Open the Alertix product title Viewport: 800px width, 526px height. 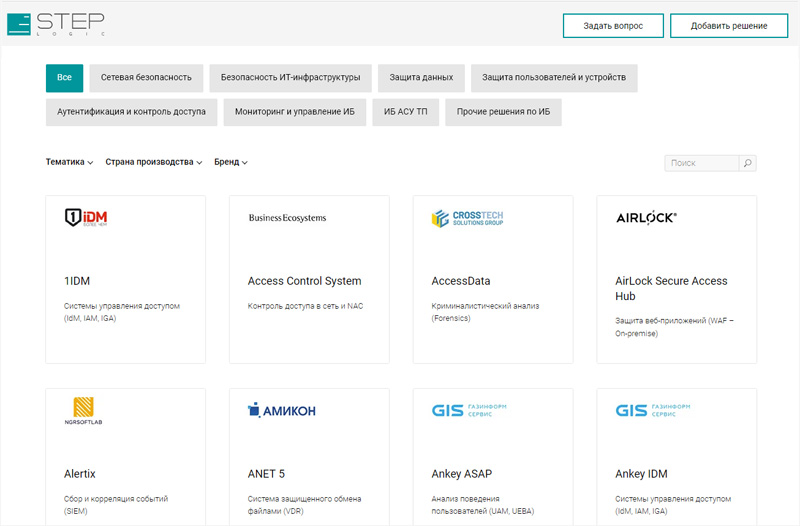point(80,474)
